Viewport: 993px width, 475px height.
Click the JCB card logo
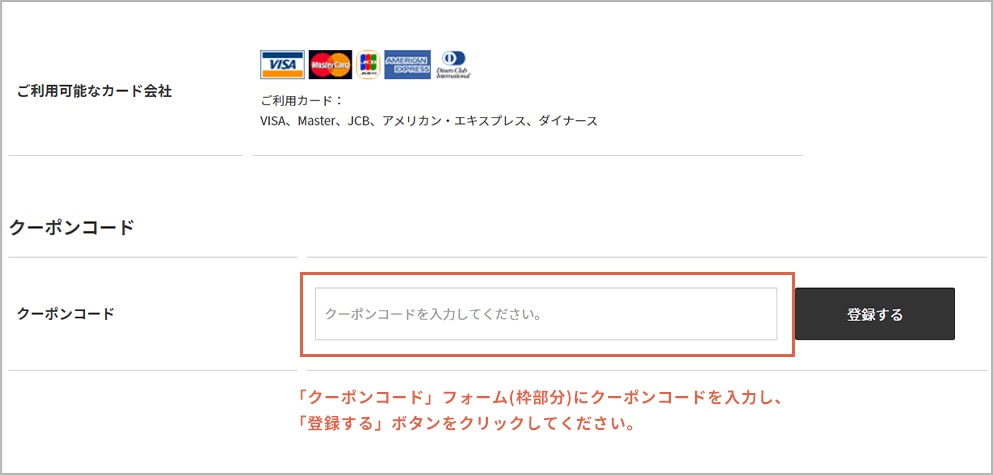click(x=368, y=65)
